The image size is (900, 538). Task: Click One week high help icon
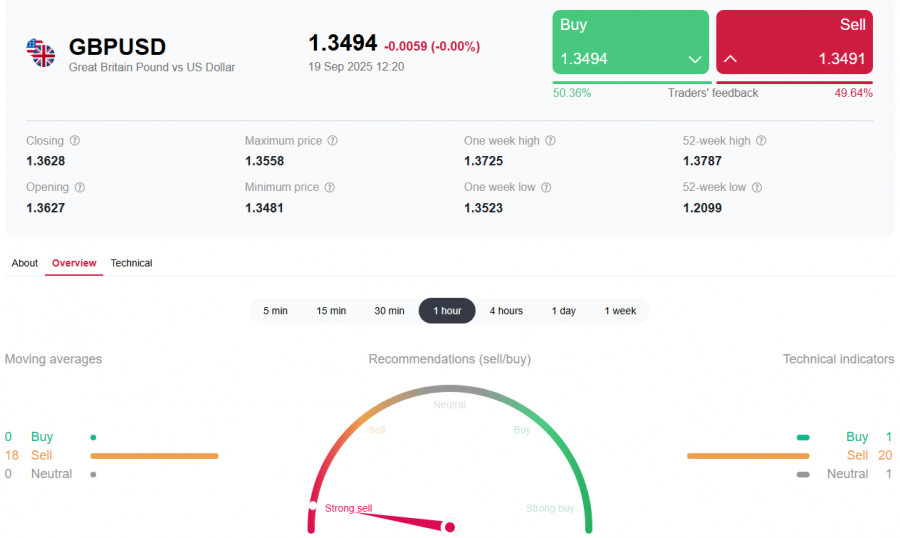point(550,141)
